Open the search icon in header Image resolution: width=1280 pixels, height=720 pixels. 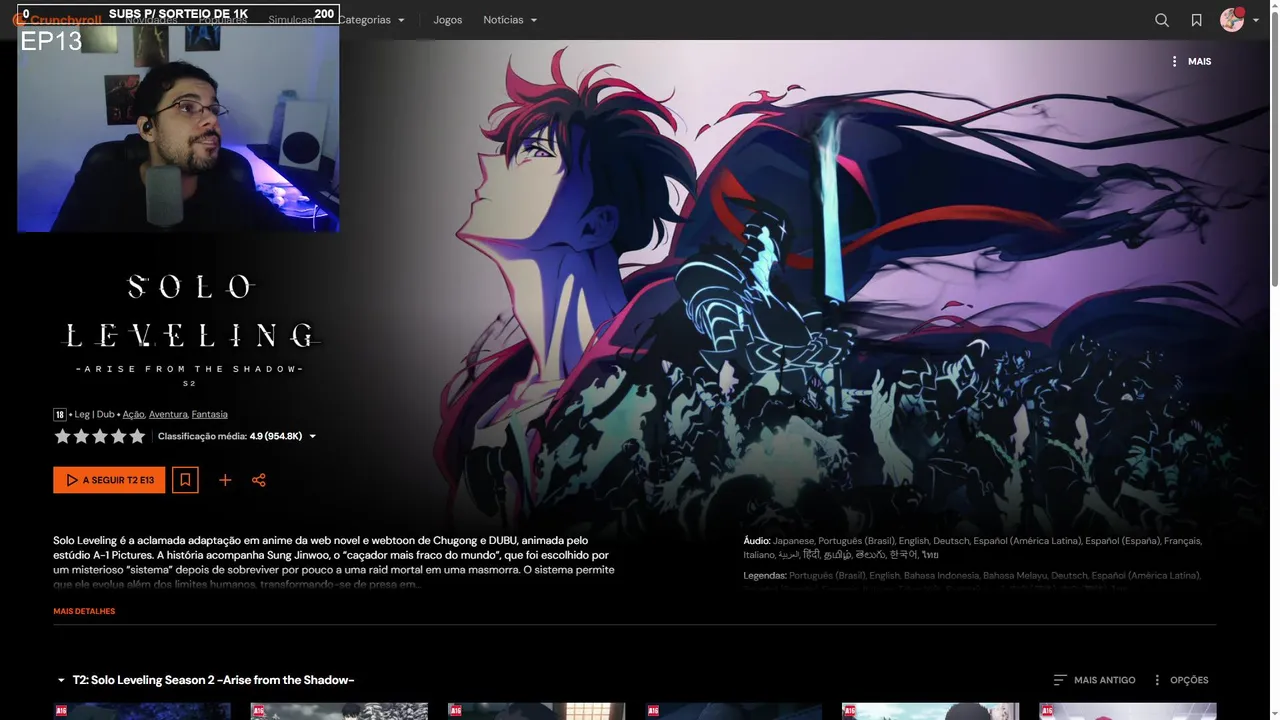coord(1162,20)
